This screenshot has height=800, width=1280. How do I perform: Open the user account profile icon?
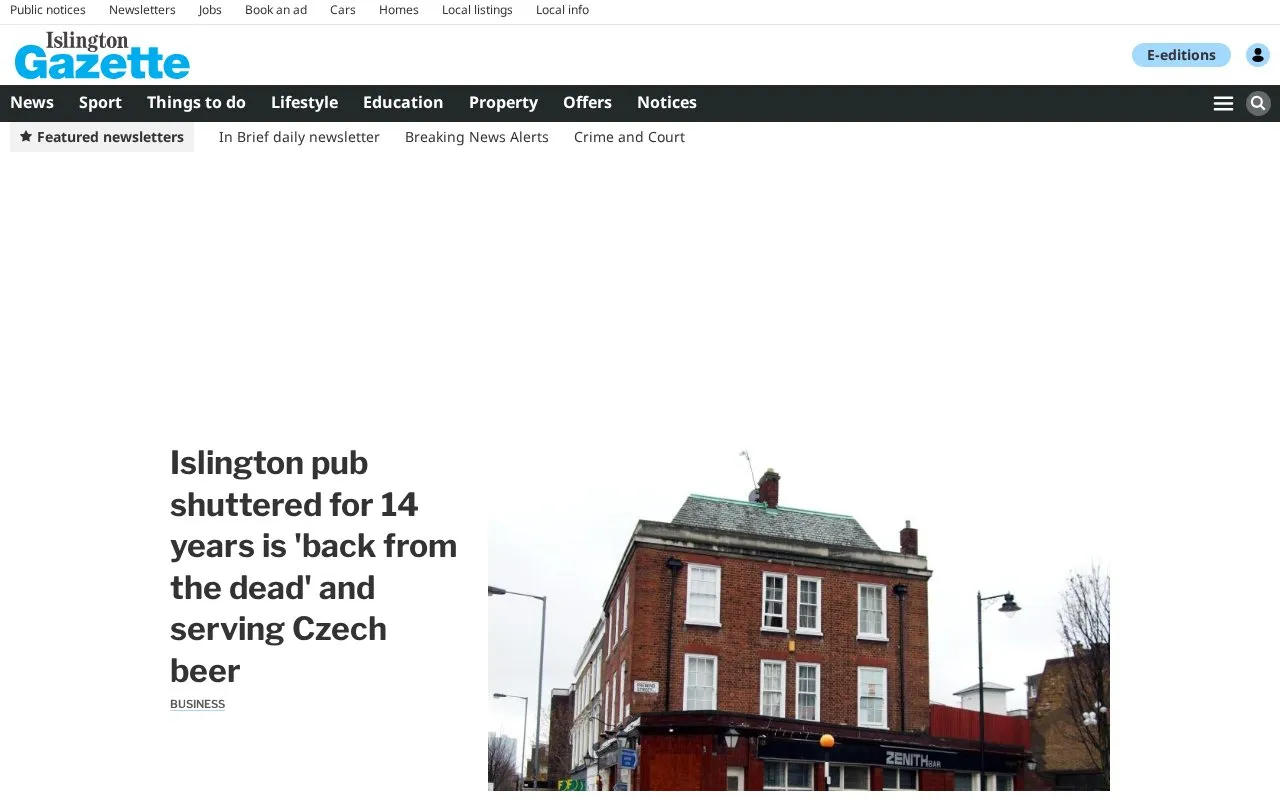(x=1258, y=55)
